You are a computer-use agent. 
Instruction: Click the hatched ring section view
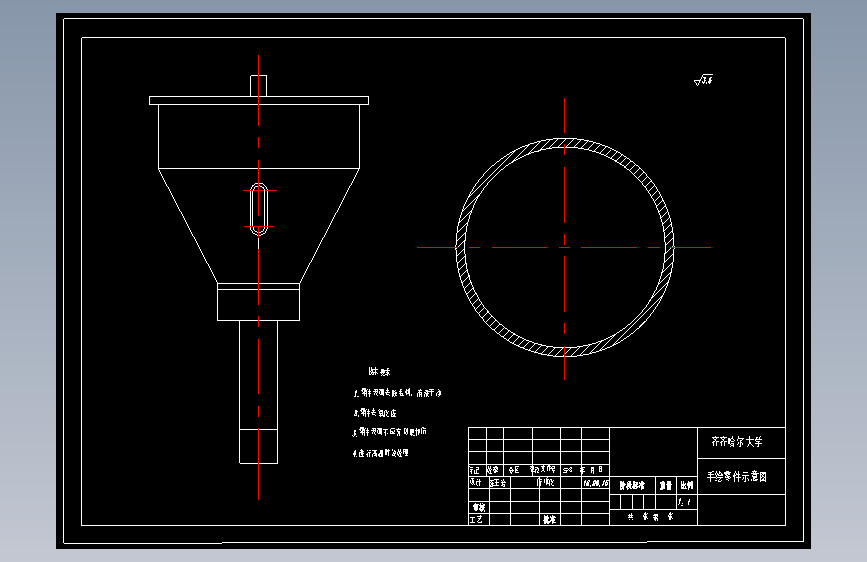pyautogui.click(x=565, y=247)
